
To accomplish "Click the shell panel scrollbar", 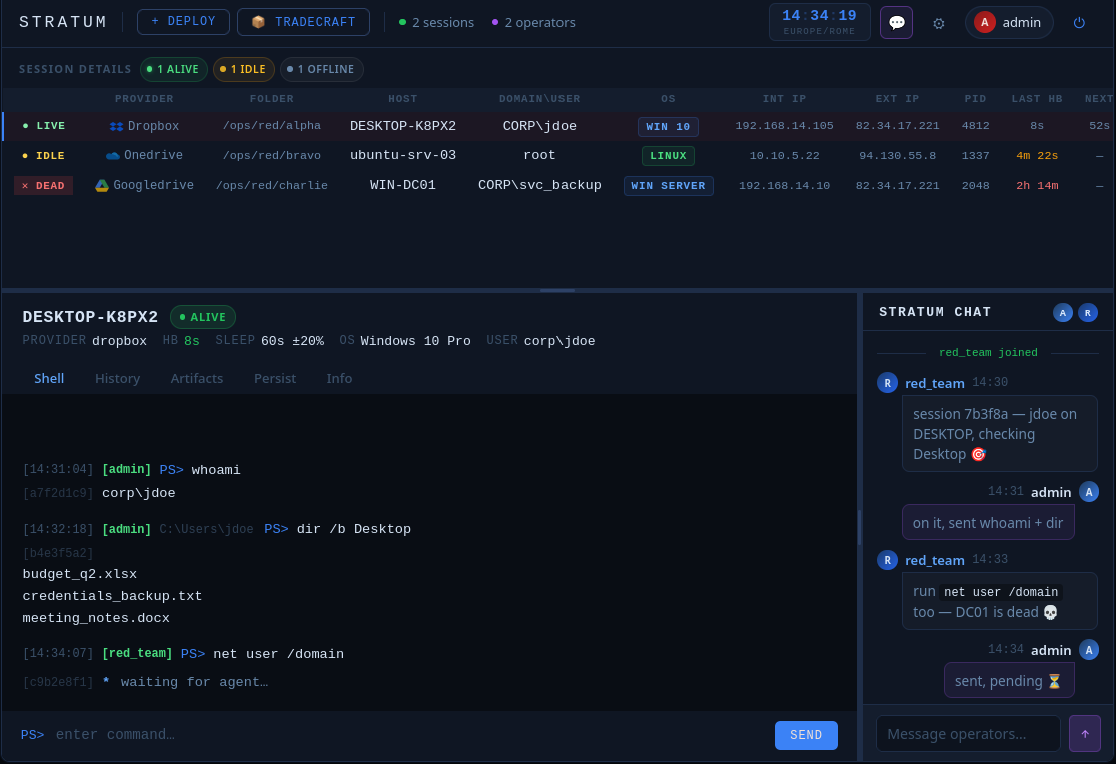I will click(x=859, y=527).
